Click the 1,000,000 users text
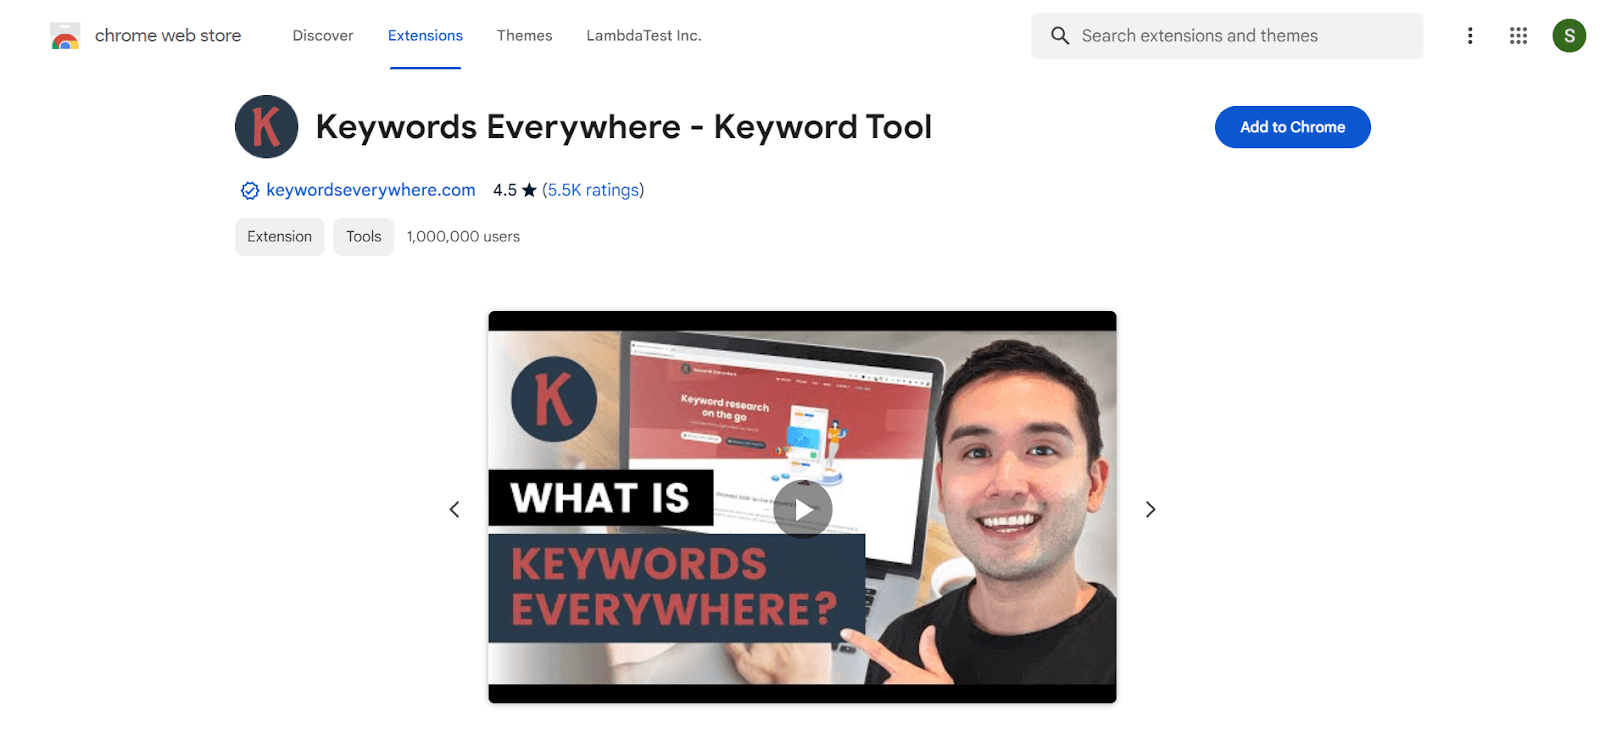The width and height of the screenshot is (1600, 734). point(463,237)
